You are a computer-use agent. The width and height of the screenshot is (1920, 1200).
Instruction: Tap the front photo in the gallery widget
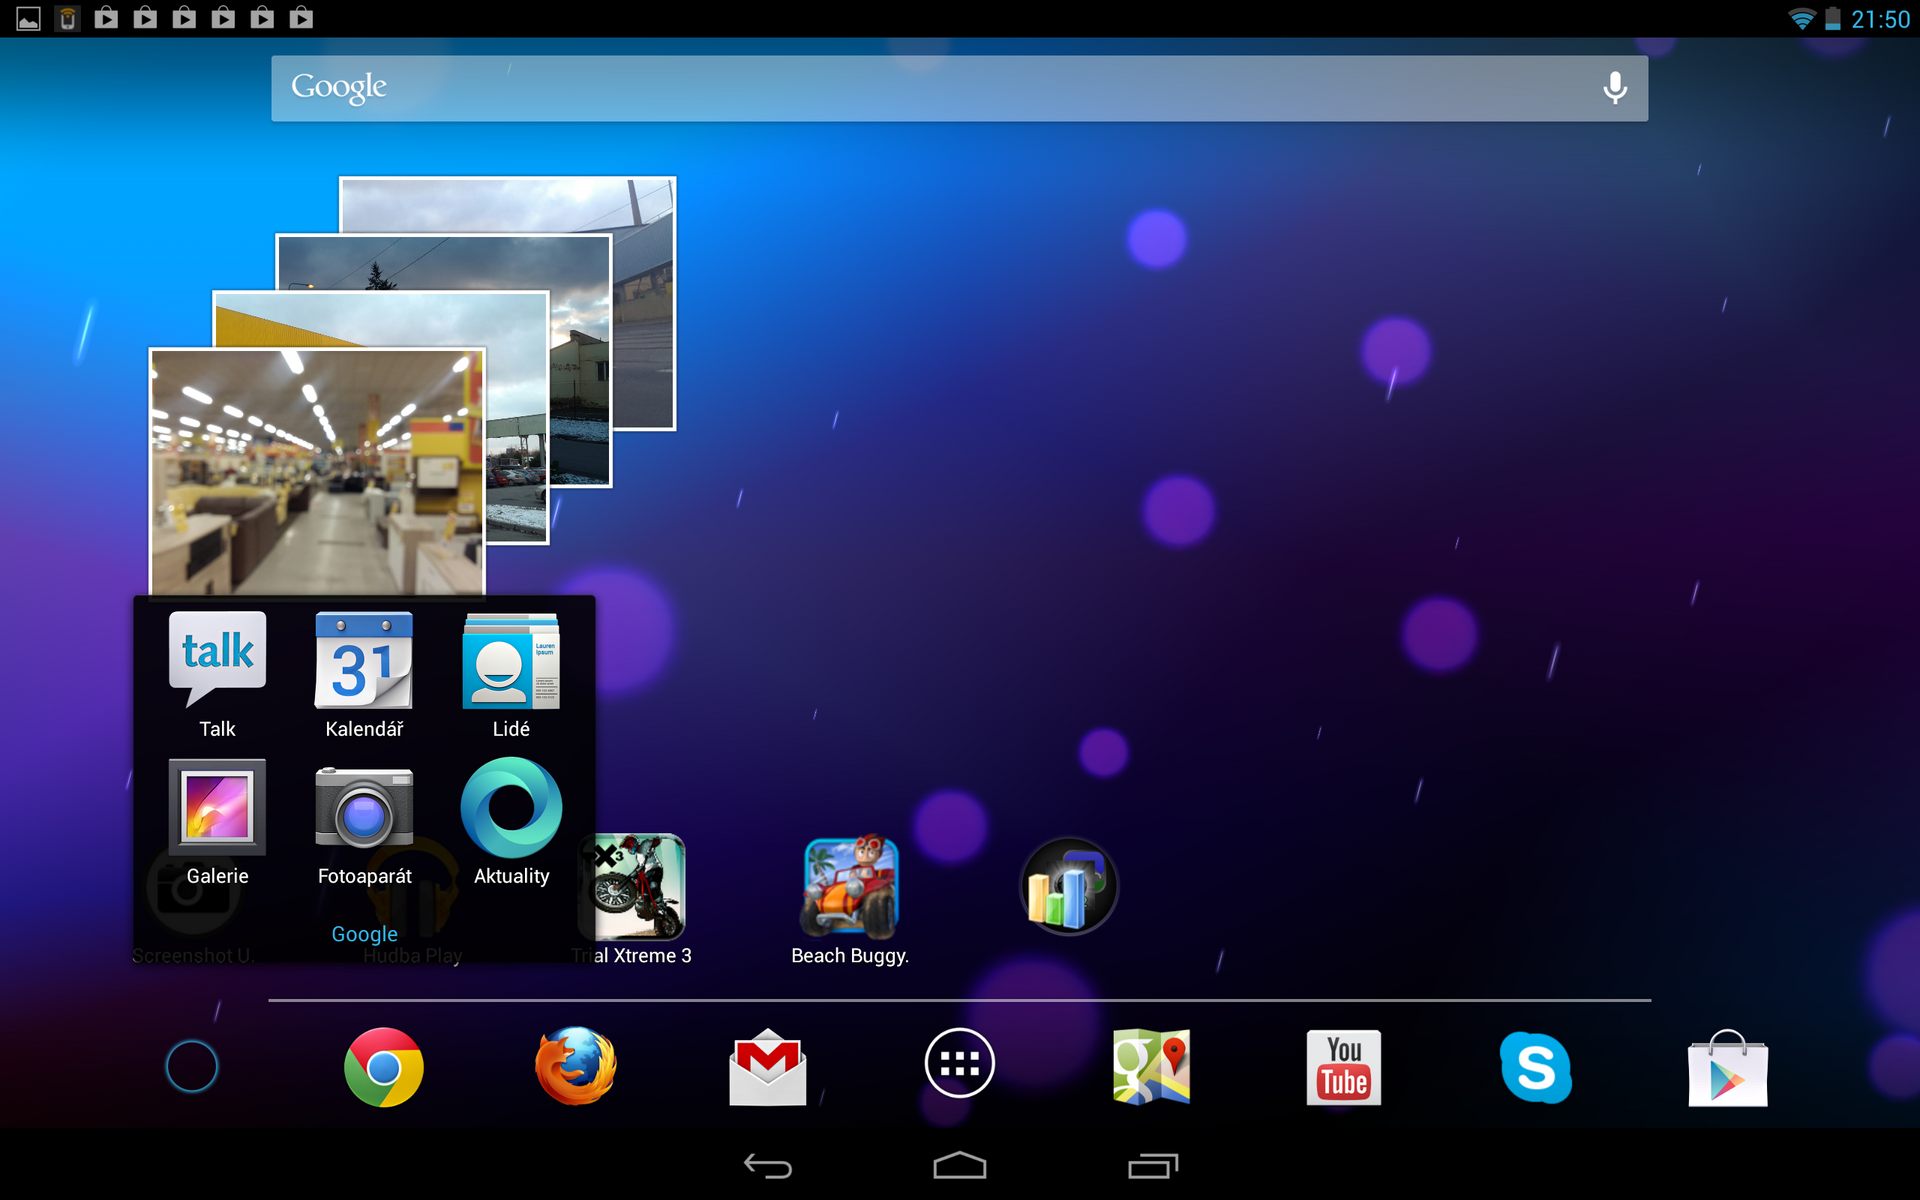pyautogui.click(x=317, y=470)
